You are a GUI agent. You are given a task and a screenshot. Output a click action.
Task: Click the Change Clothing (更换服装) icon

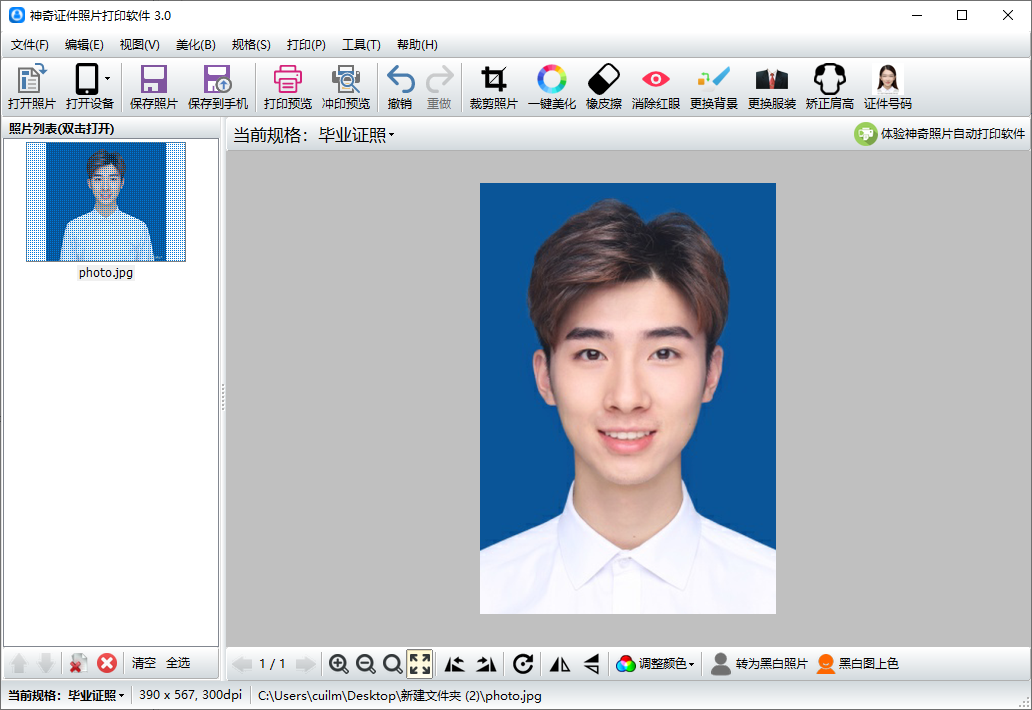(771, 81)
